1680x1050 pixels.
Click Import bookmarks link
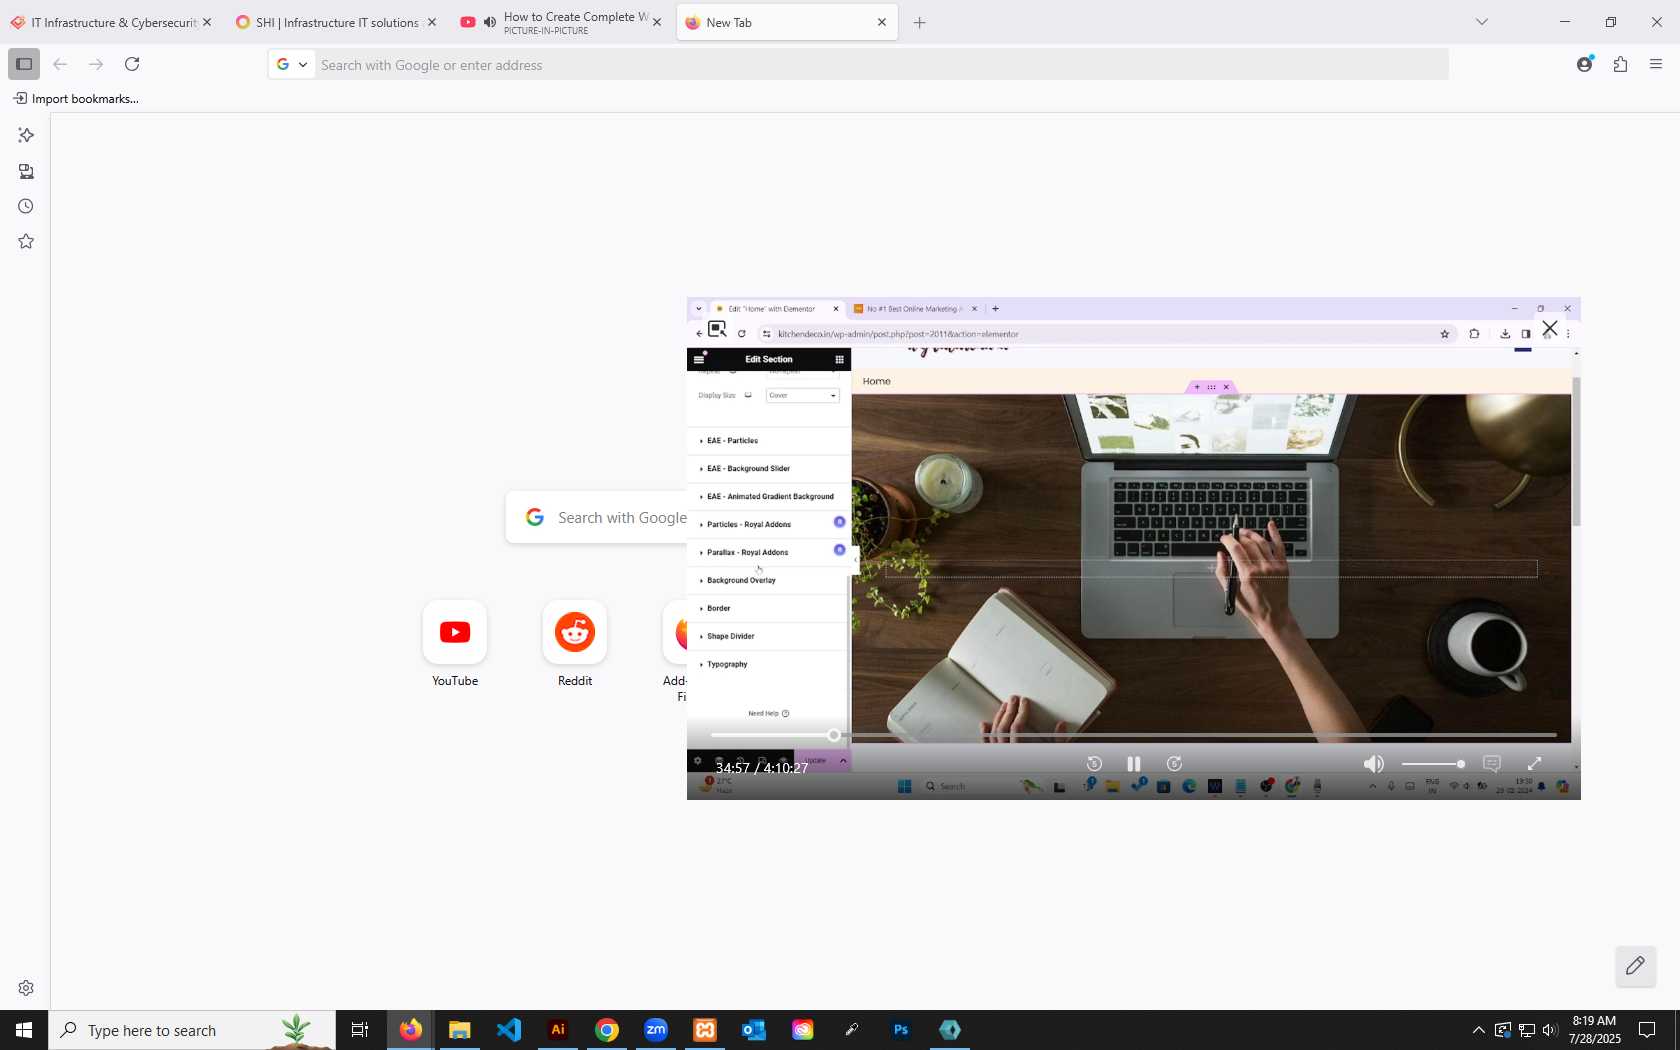click(x=76, y=98)
